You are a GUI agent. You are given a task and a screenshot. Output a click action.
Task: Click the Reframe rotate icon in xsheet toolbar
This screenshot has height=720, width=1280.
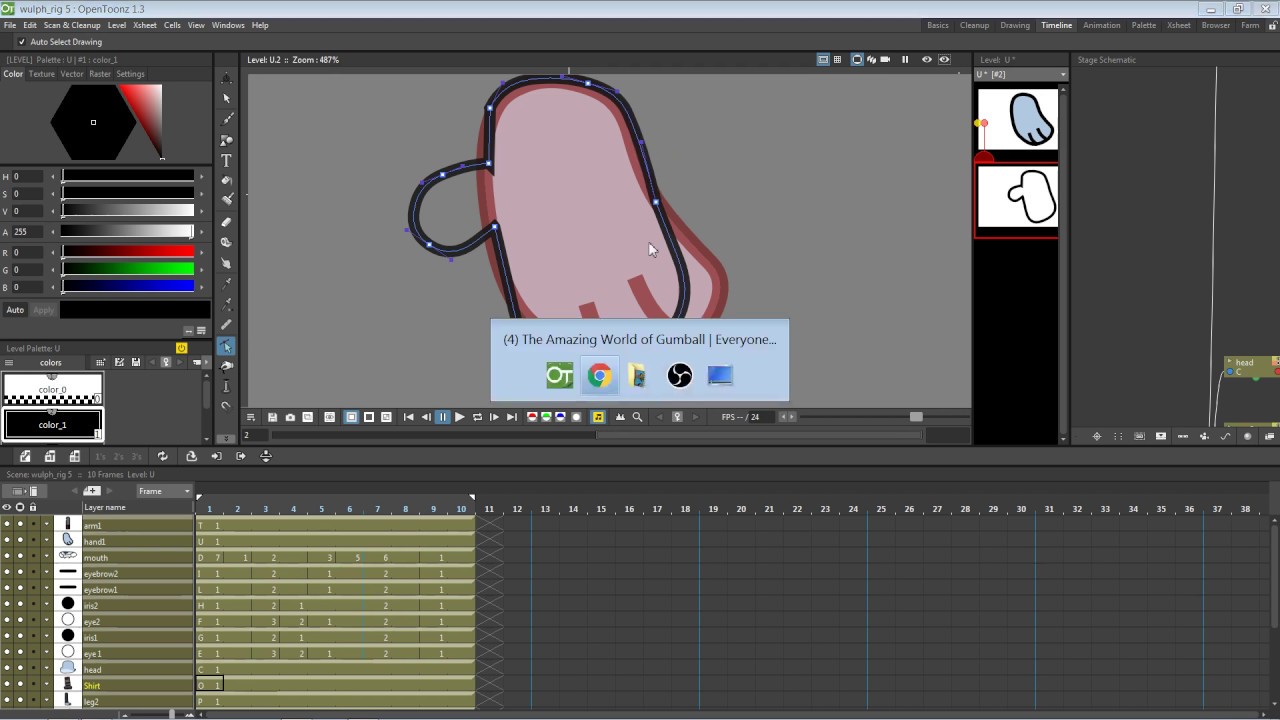click(162, 456)
